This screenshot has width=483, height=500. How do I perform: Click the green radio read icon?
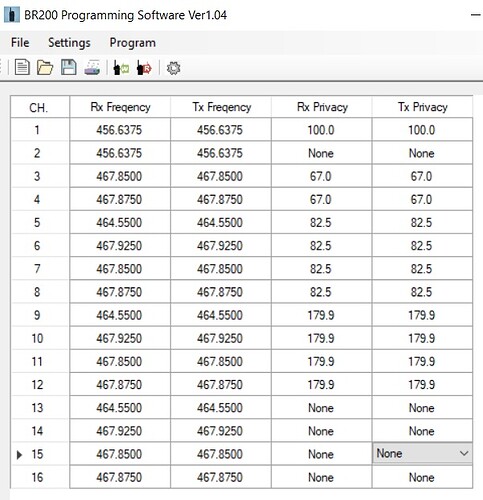click(121, 68)
